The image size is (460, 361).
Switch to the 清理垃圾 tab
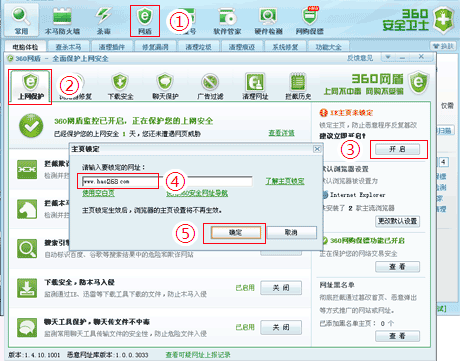pyautogui.click(x=198, y=47)
